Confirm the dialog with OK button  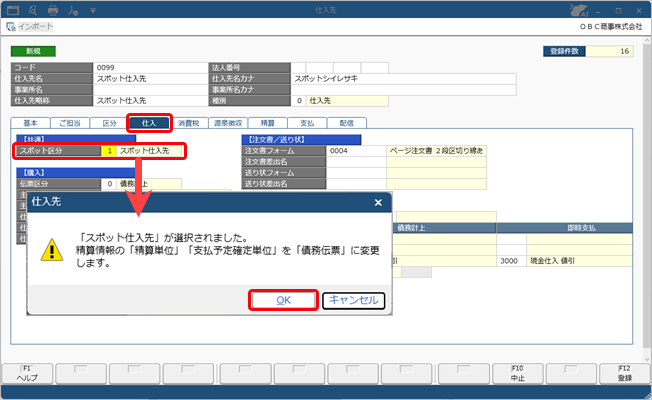pos(284,300)
